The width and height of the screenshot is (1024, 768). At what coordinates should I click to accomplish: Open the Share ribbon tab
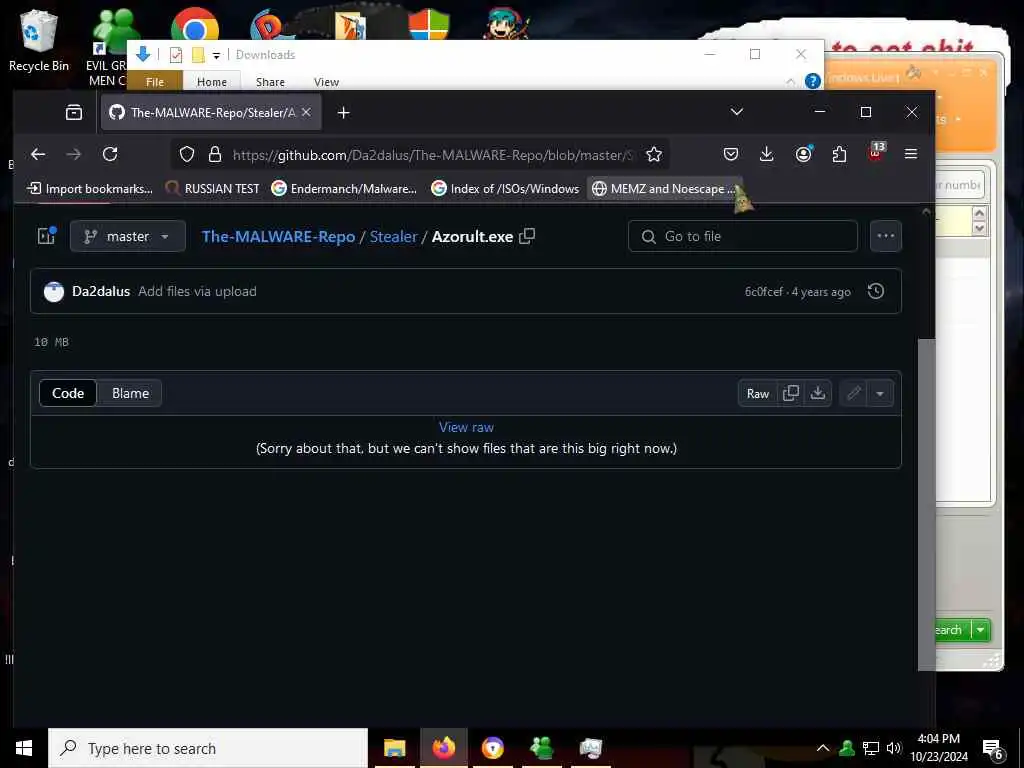coord(270,82)
